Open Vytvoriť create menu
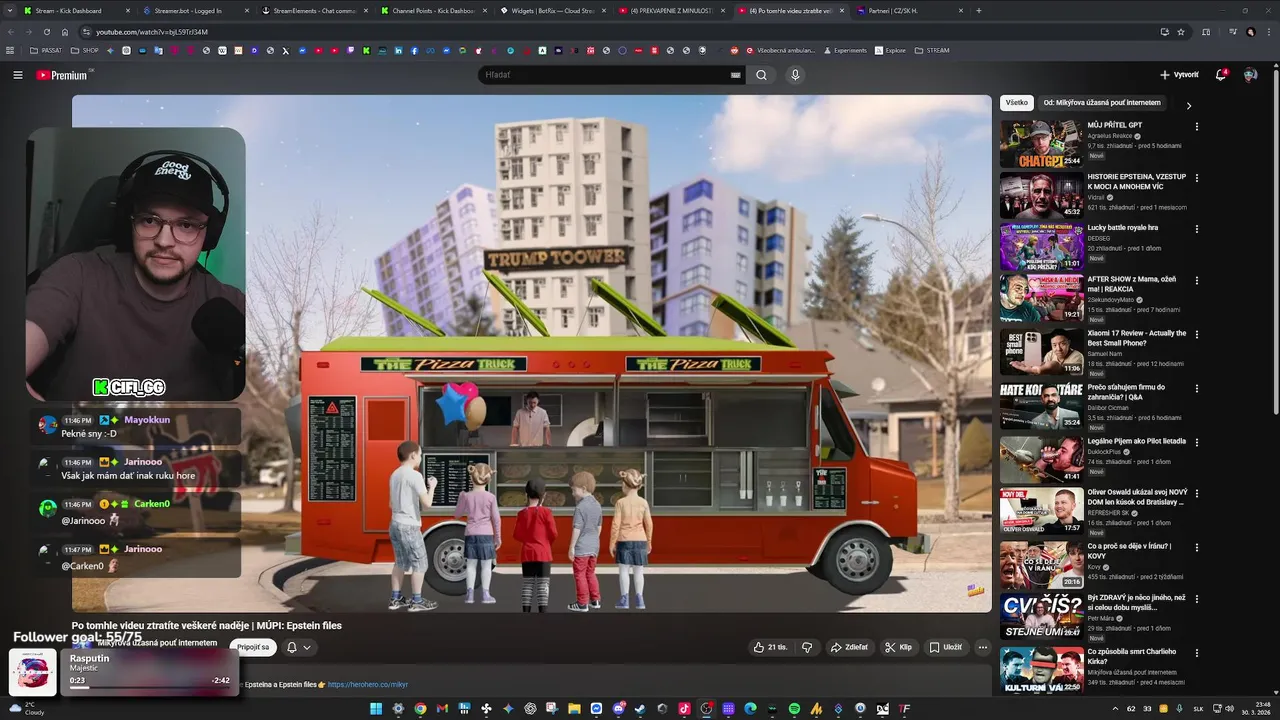The image size is (1280, 720). point(1179,75)
